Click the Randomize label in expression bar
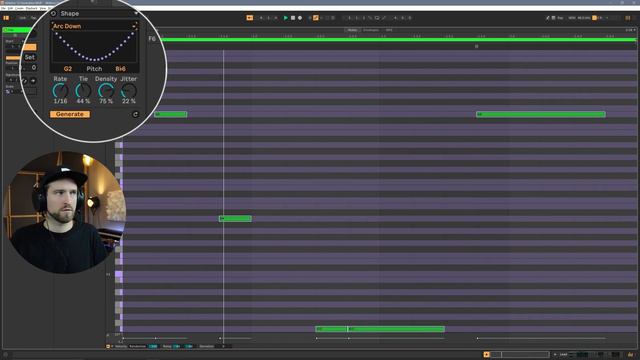 pos(138,347)
